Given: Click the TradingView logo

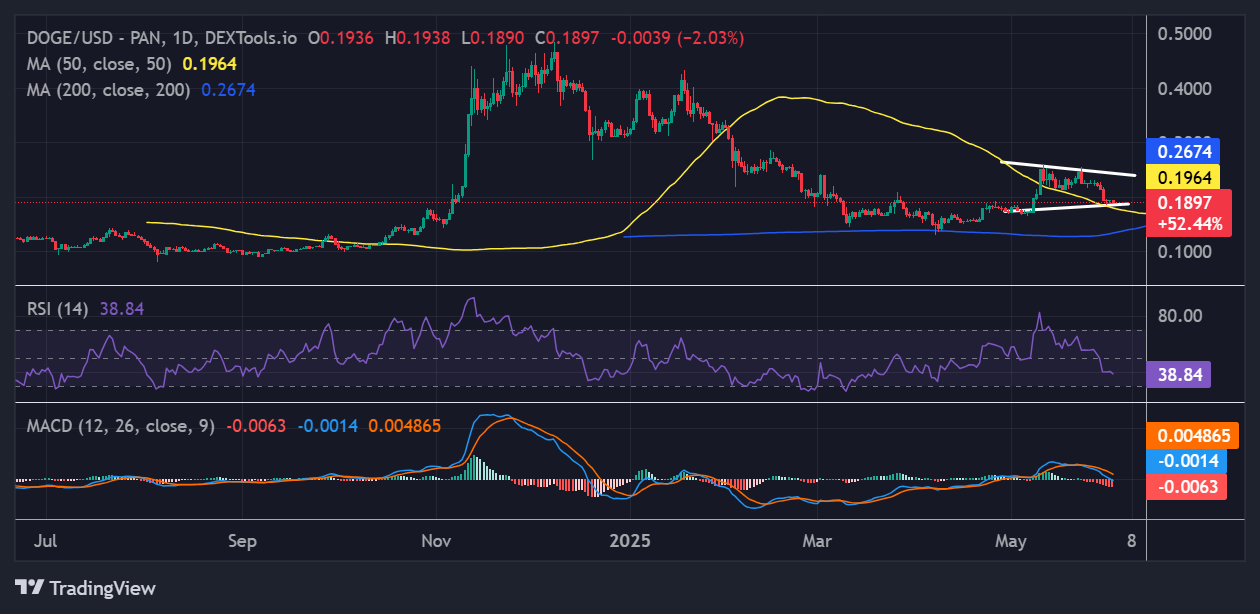Looking at the screenshot, I should click(x=85, y=588).
